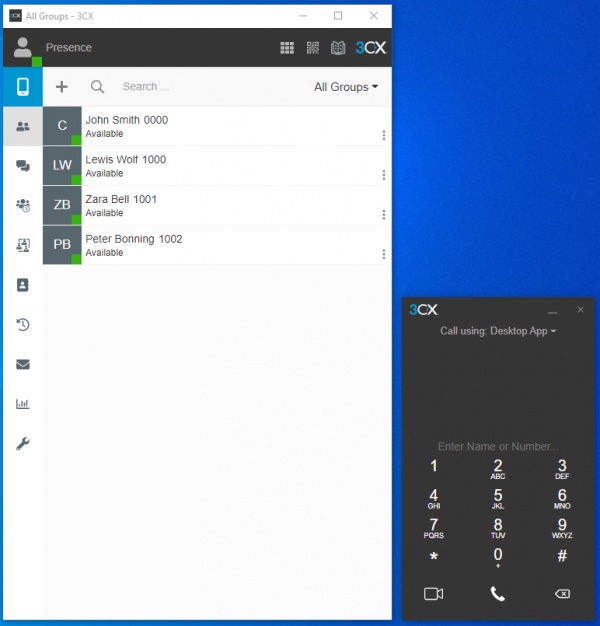Open options menu for Lewis Wolf
Screen dimensions: 600x626
point(384,175)
